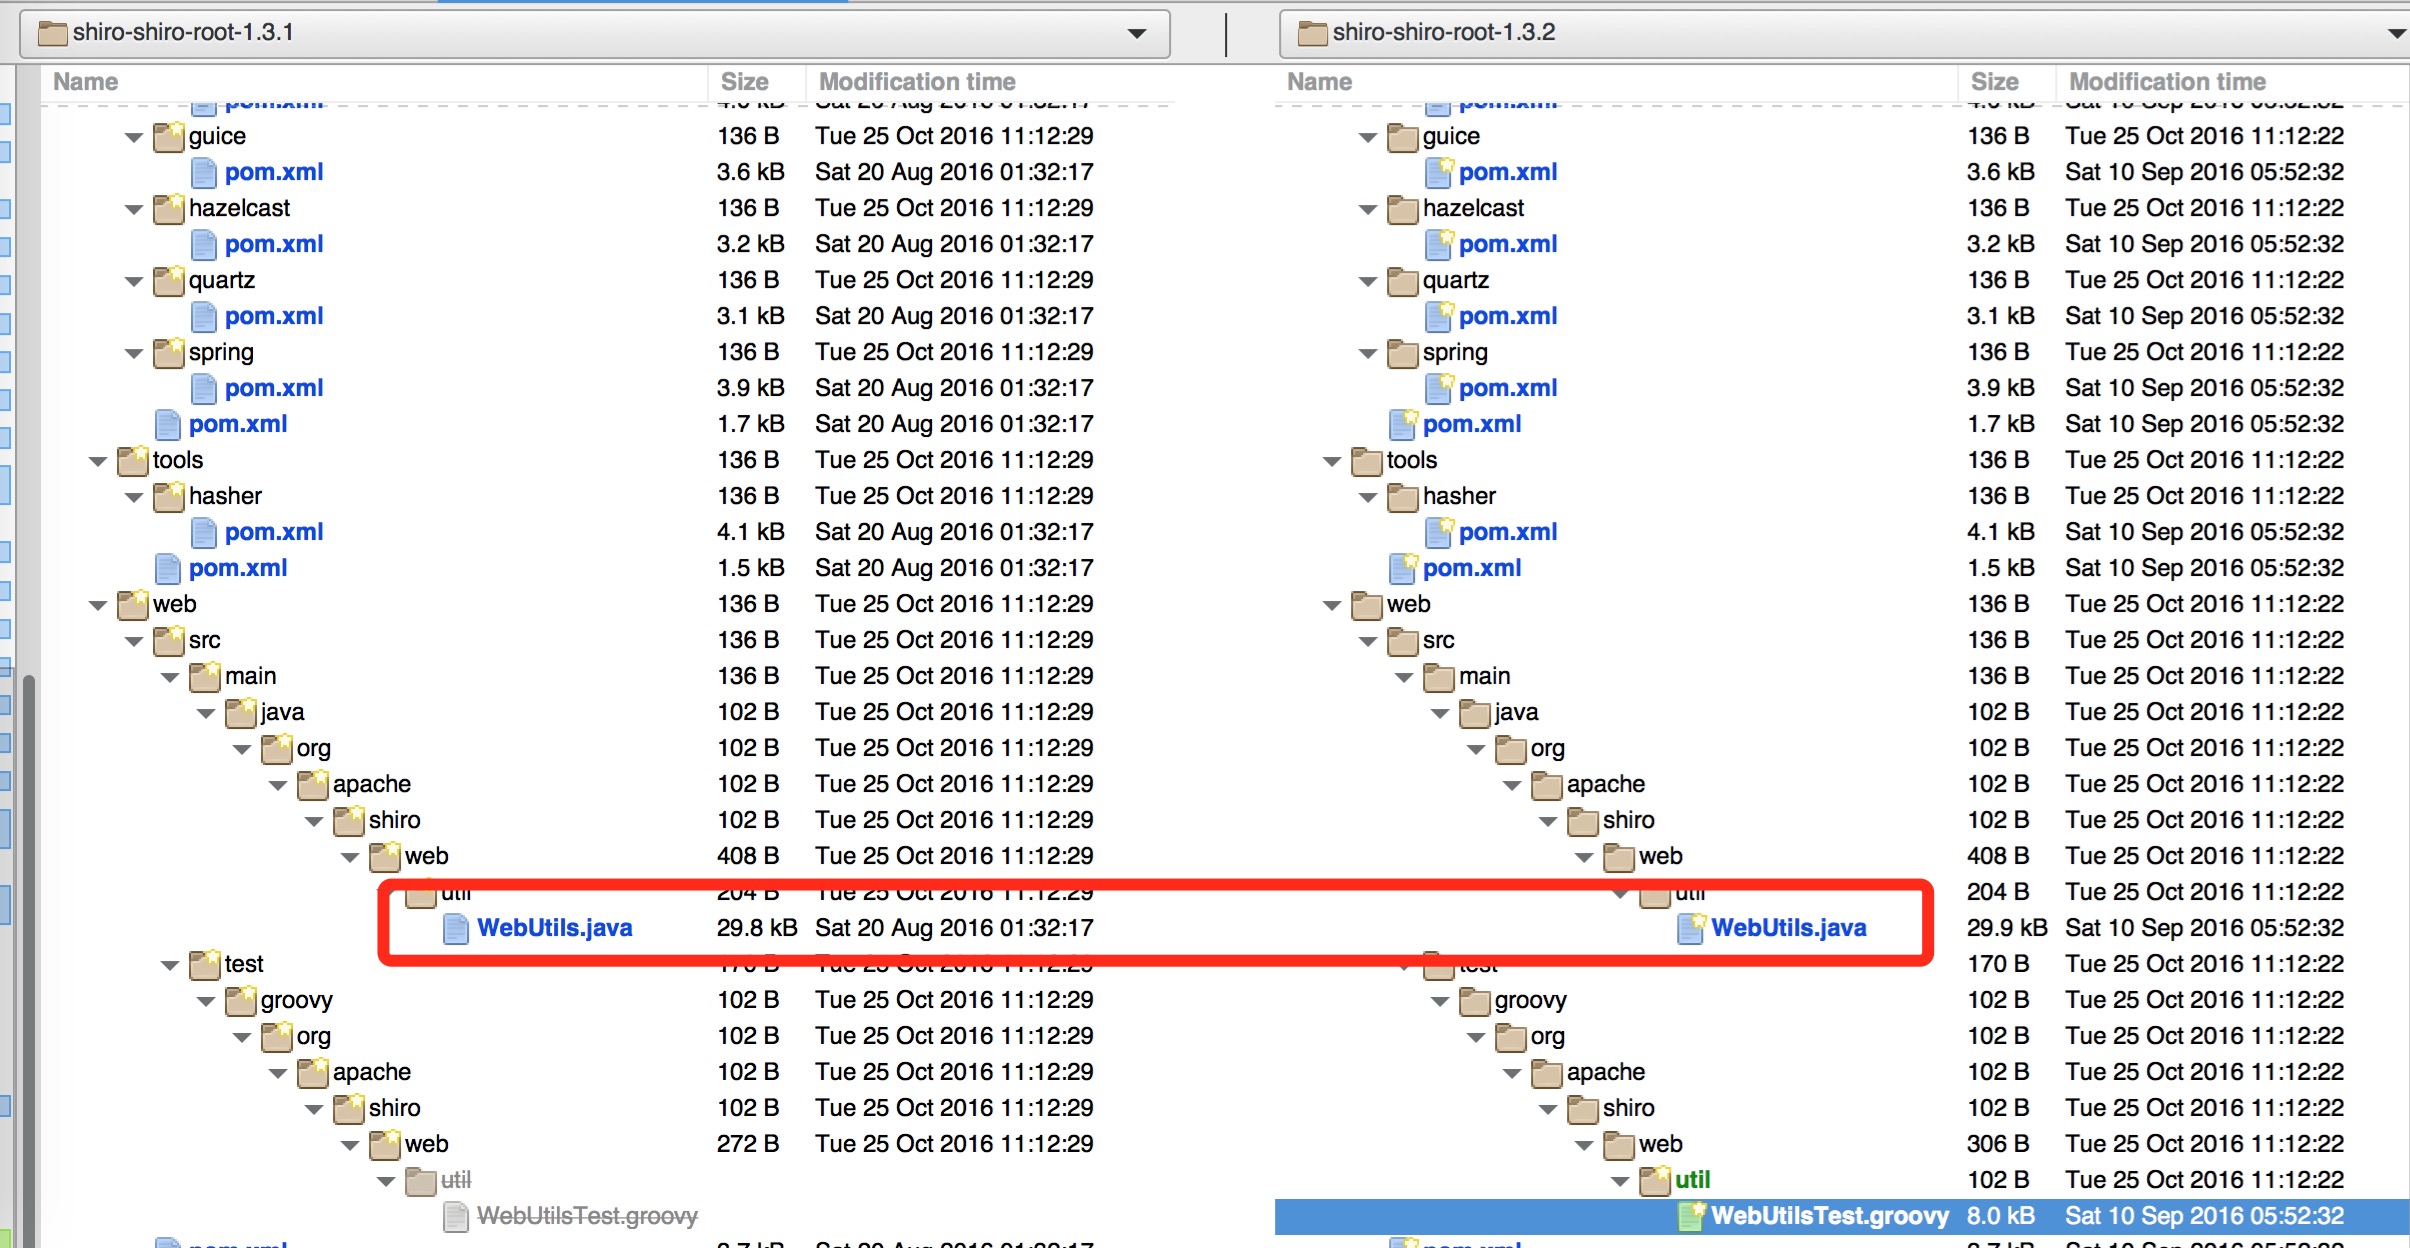Click the guice folder icon in right pane
The height and width of the screenshot is (1248, 2410).
(x=1402, y=137)
